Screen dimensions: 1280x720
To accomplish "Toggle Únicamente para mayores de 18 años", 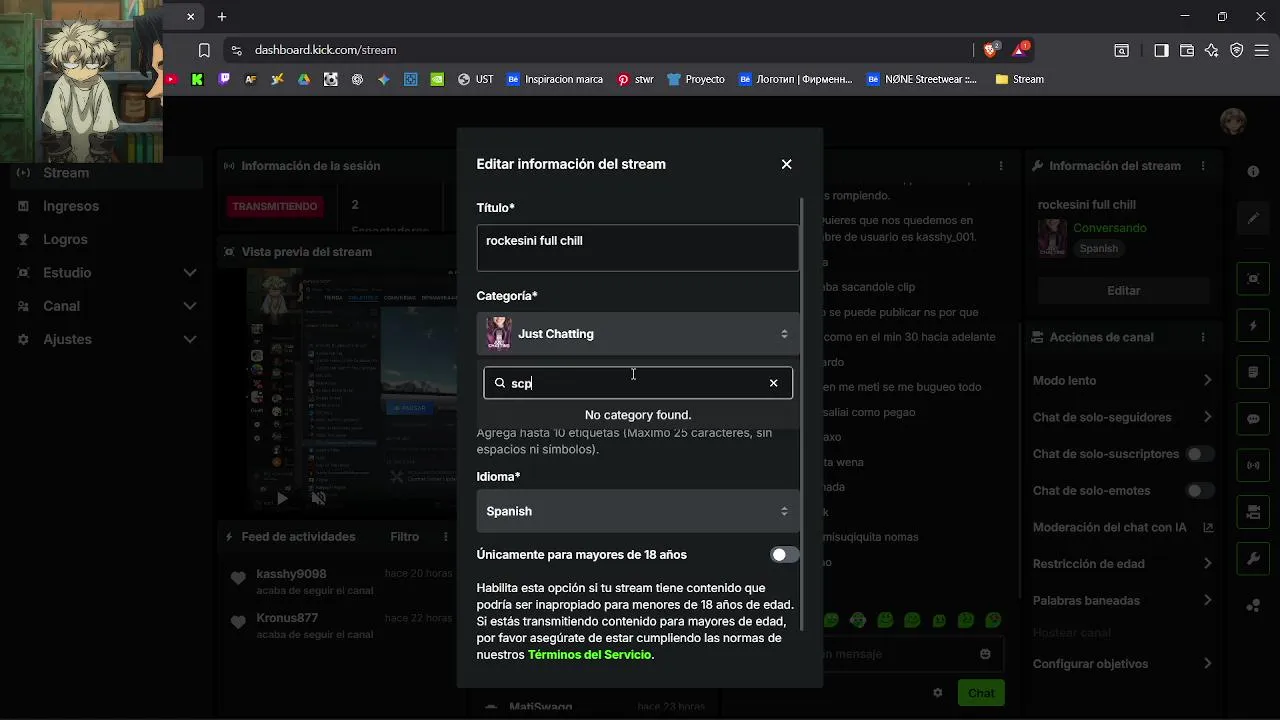I will click(x=785, y=555).
